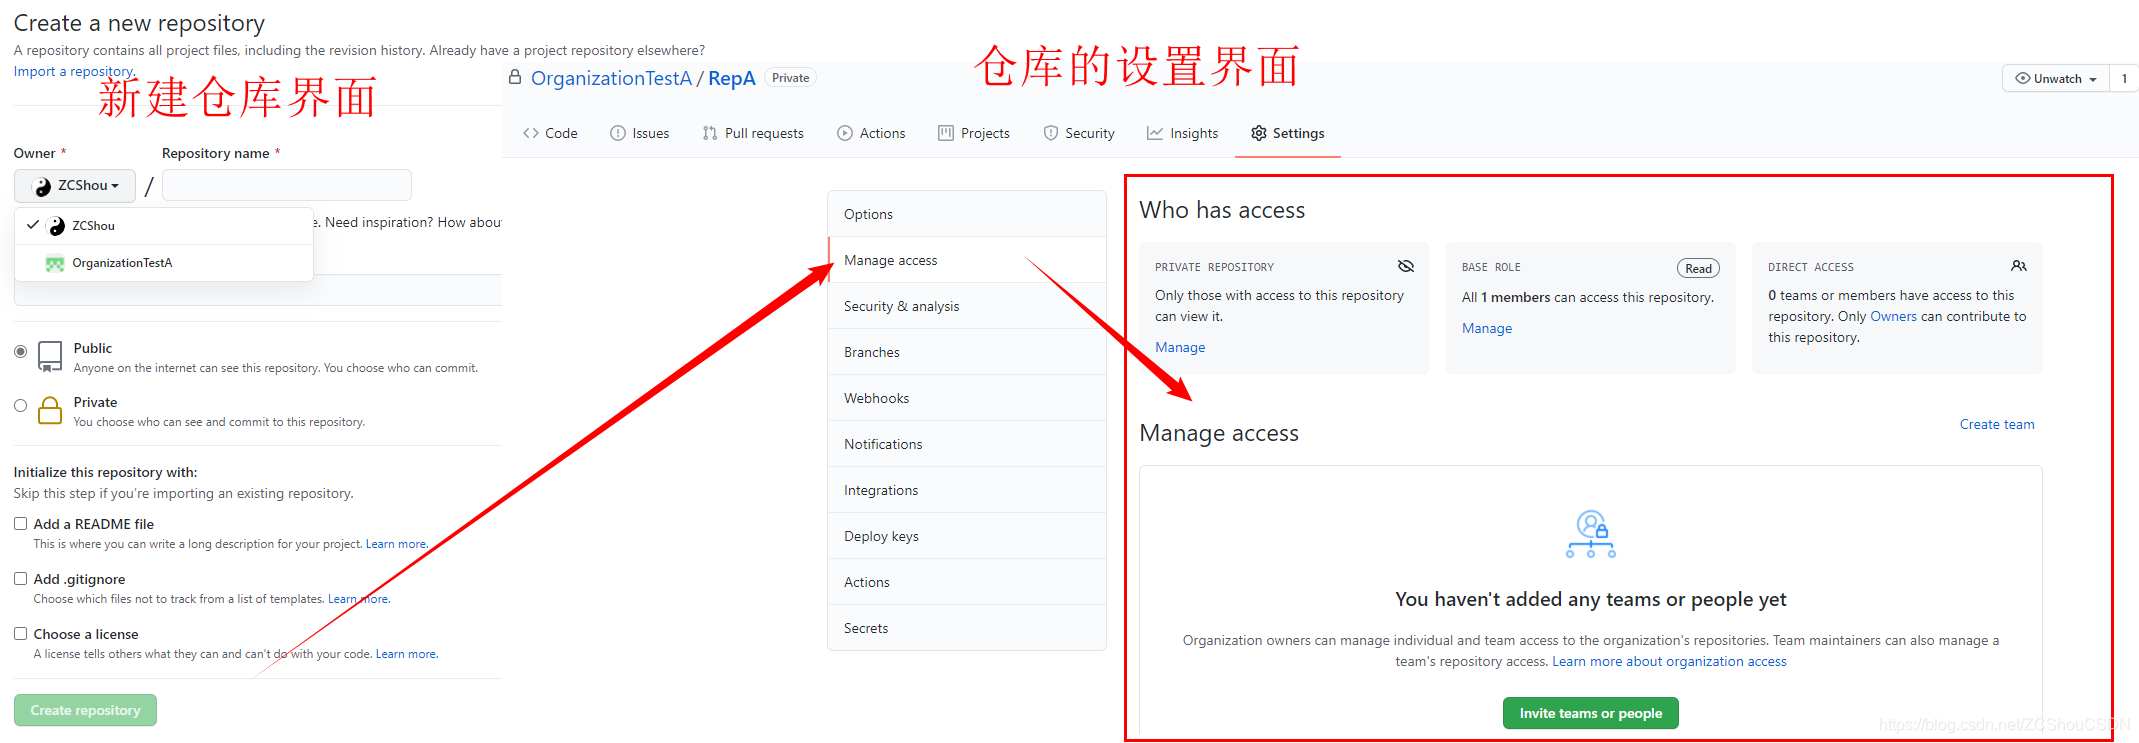Click the Create team link
The height and width of the screenshot is (743, 2139).
[1996, 424]
